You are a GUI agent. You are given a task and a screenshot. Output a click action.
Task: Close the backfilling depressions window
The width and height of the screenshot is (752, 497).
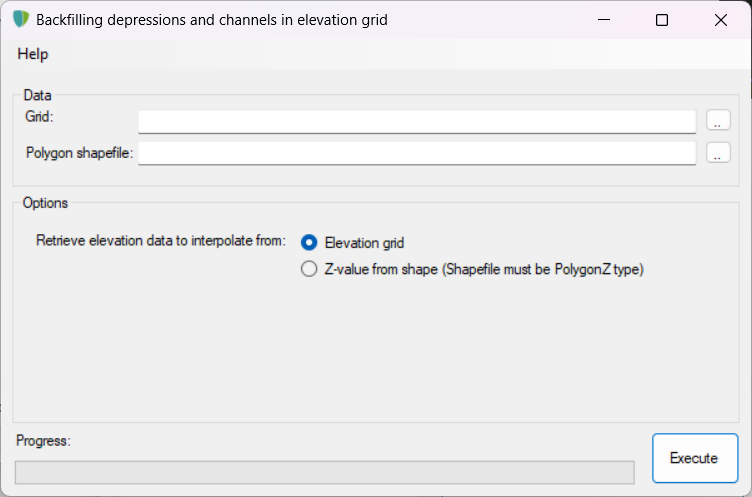(x=718, y=20)
